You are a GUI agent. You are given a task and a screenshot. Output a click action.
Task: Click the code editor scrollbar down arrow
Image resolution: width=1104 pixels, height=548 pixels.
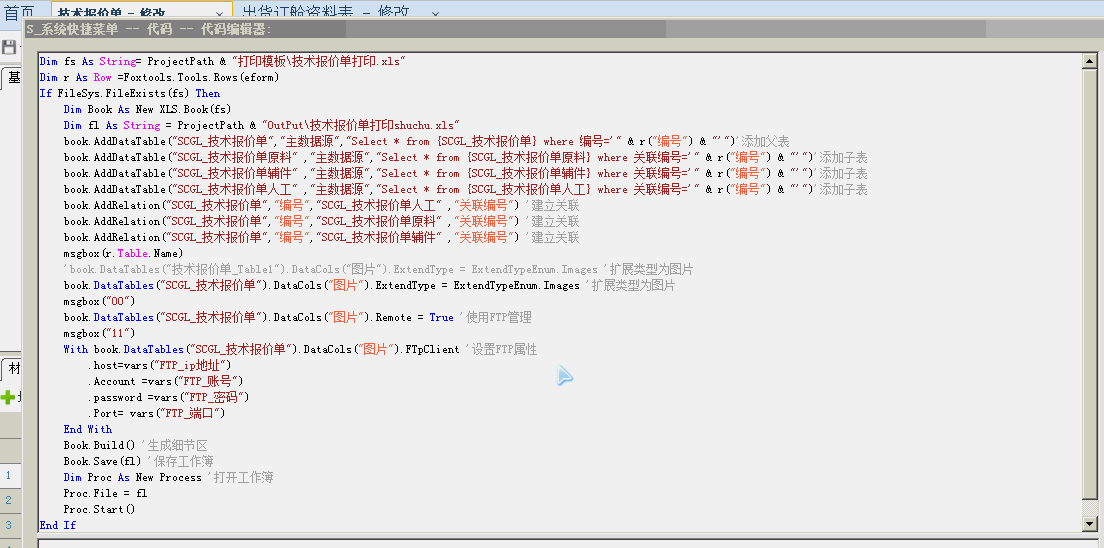pos(1090,523)
